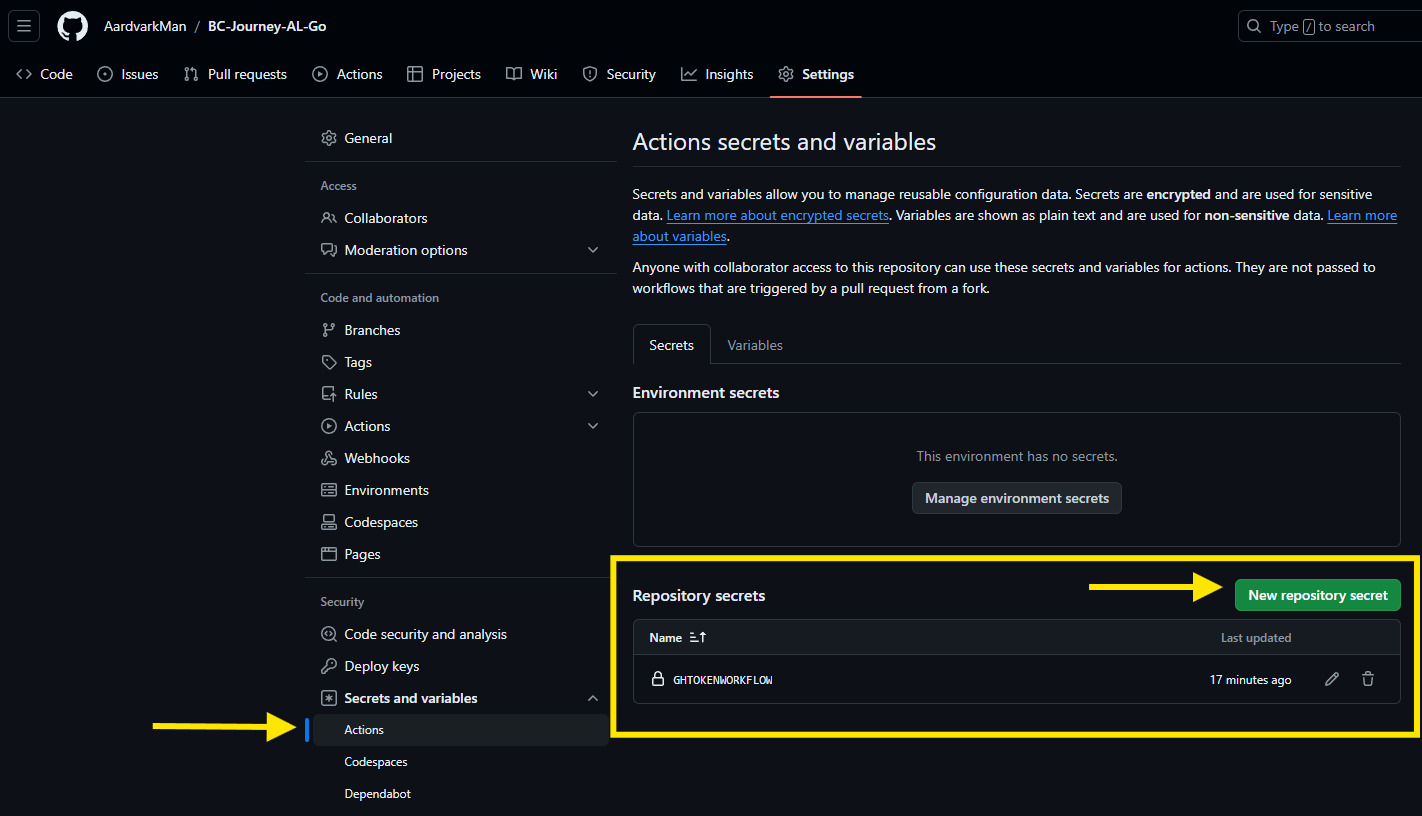
Task: Collapse the Secrets and variables section
Action: tap(593, 697)
